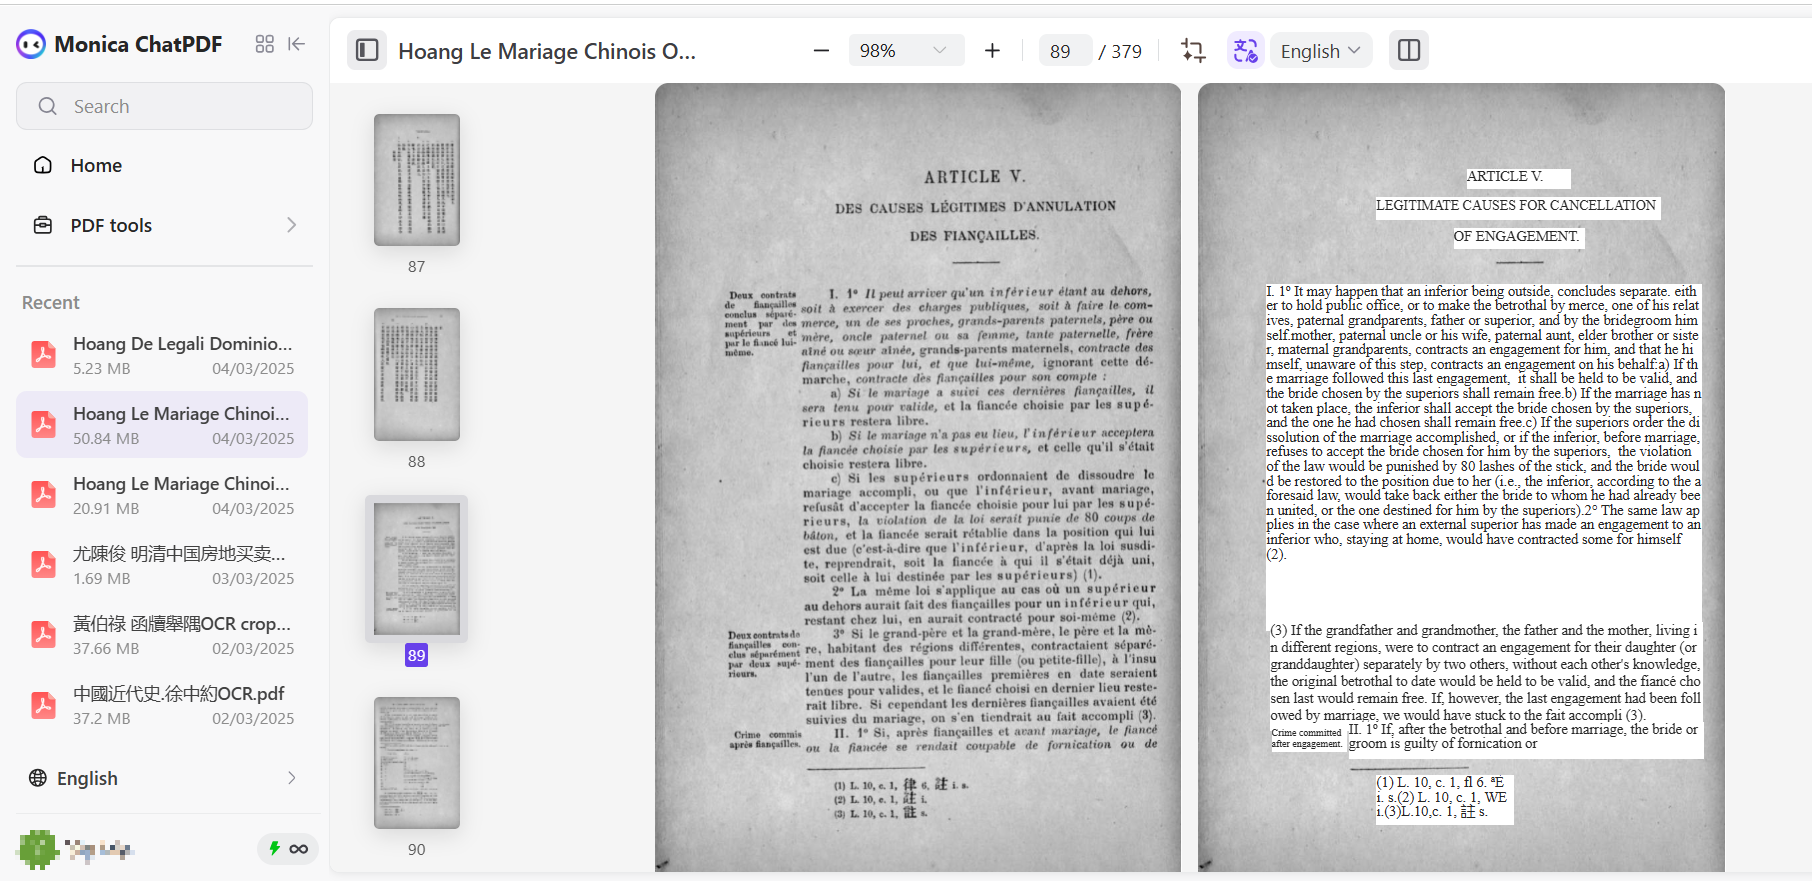Open the English translation language dropdown
The image size is (1812, 881).
[1320, 50]
